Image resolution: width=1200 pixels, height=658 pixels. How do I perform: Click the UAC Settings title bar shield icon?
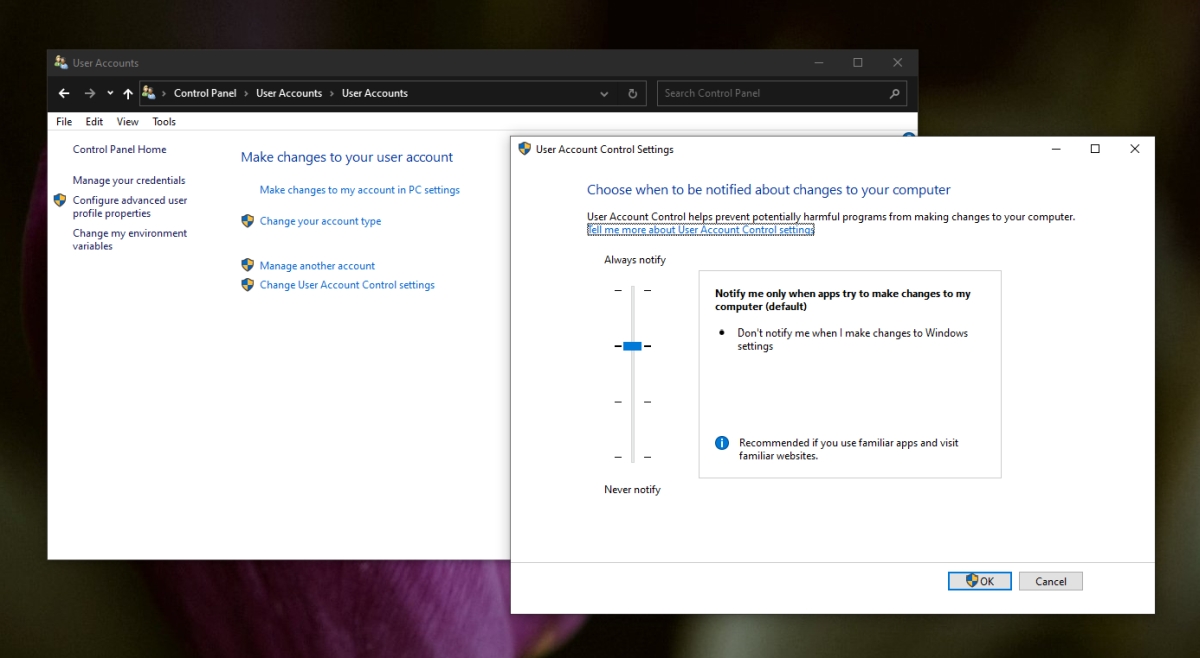tap(524, 149)
